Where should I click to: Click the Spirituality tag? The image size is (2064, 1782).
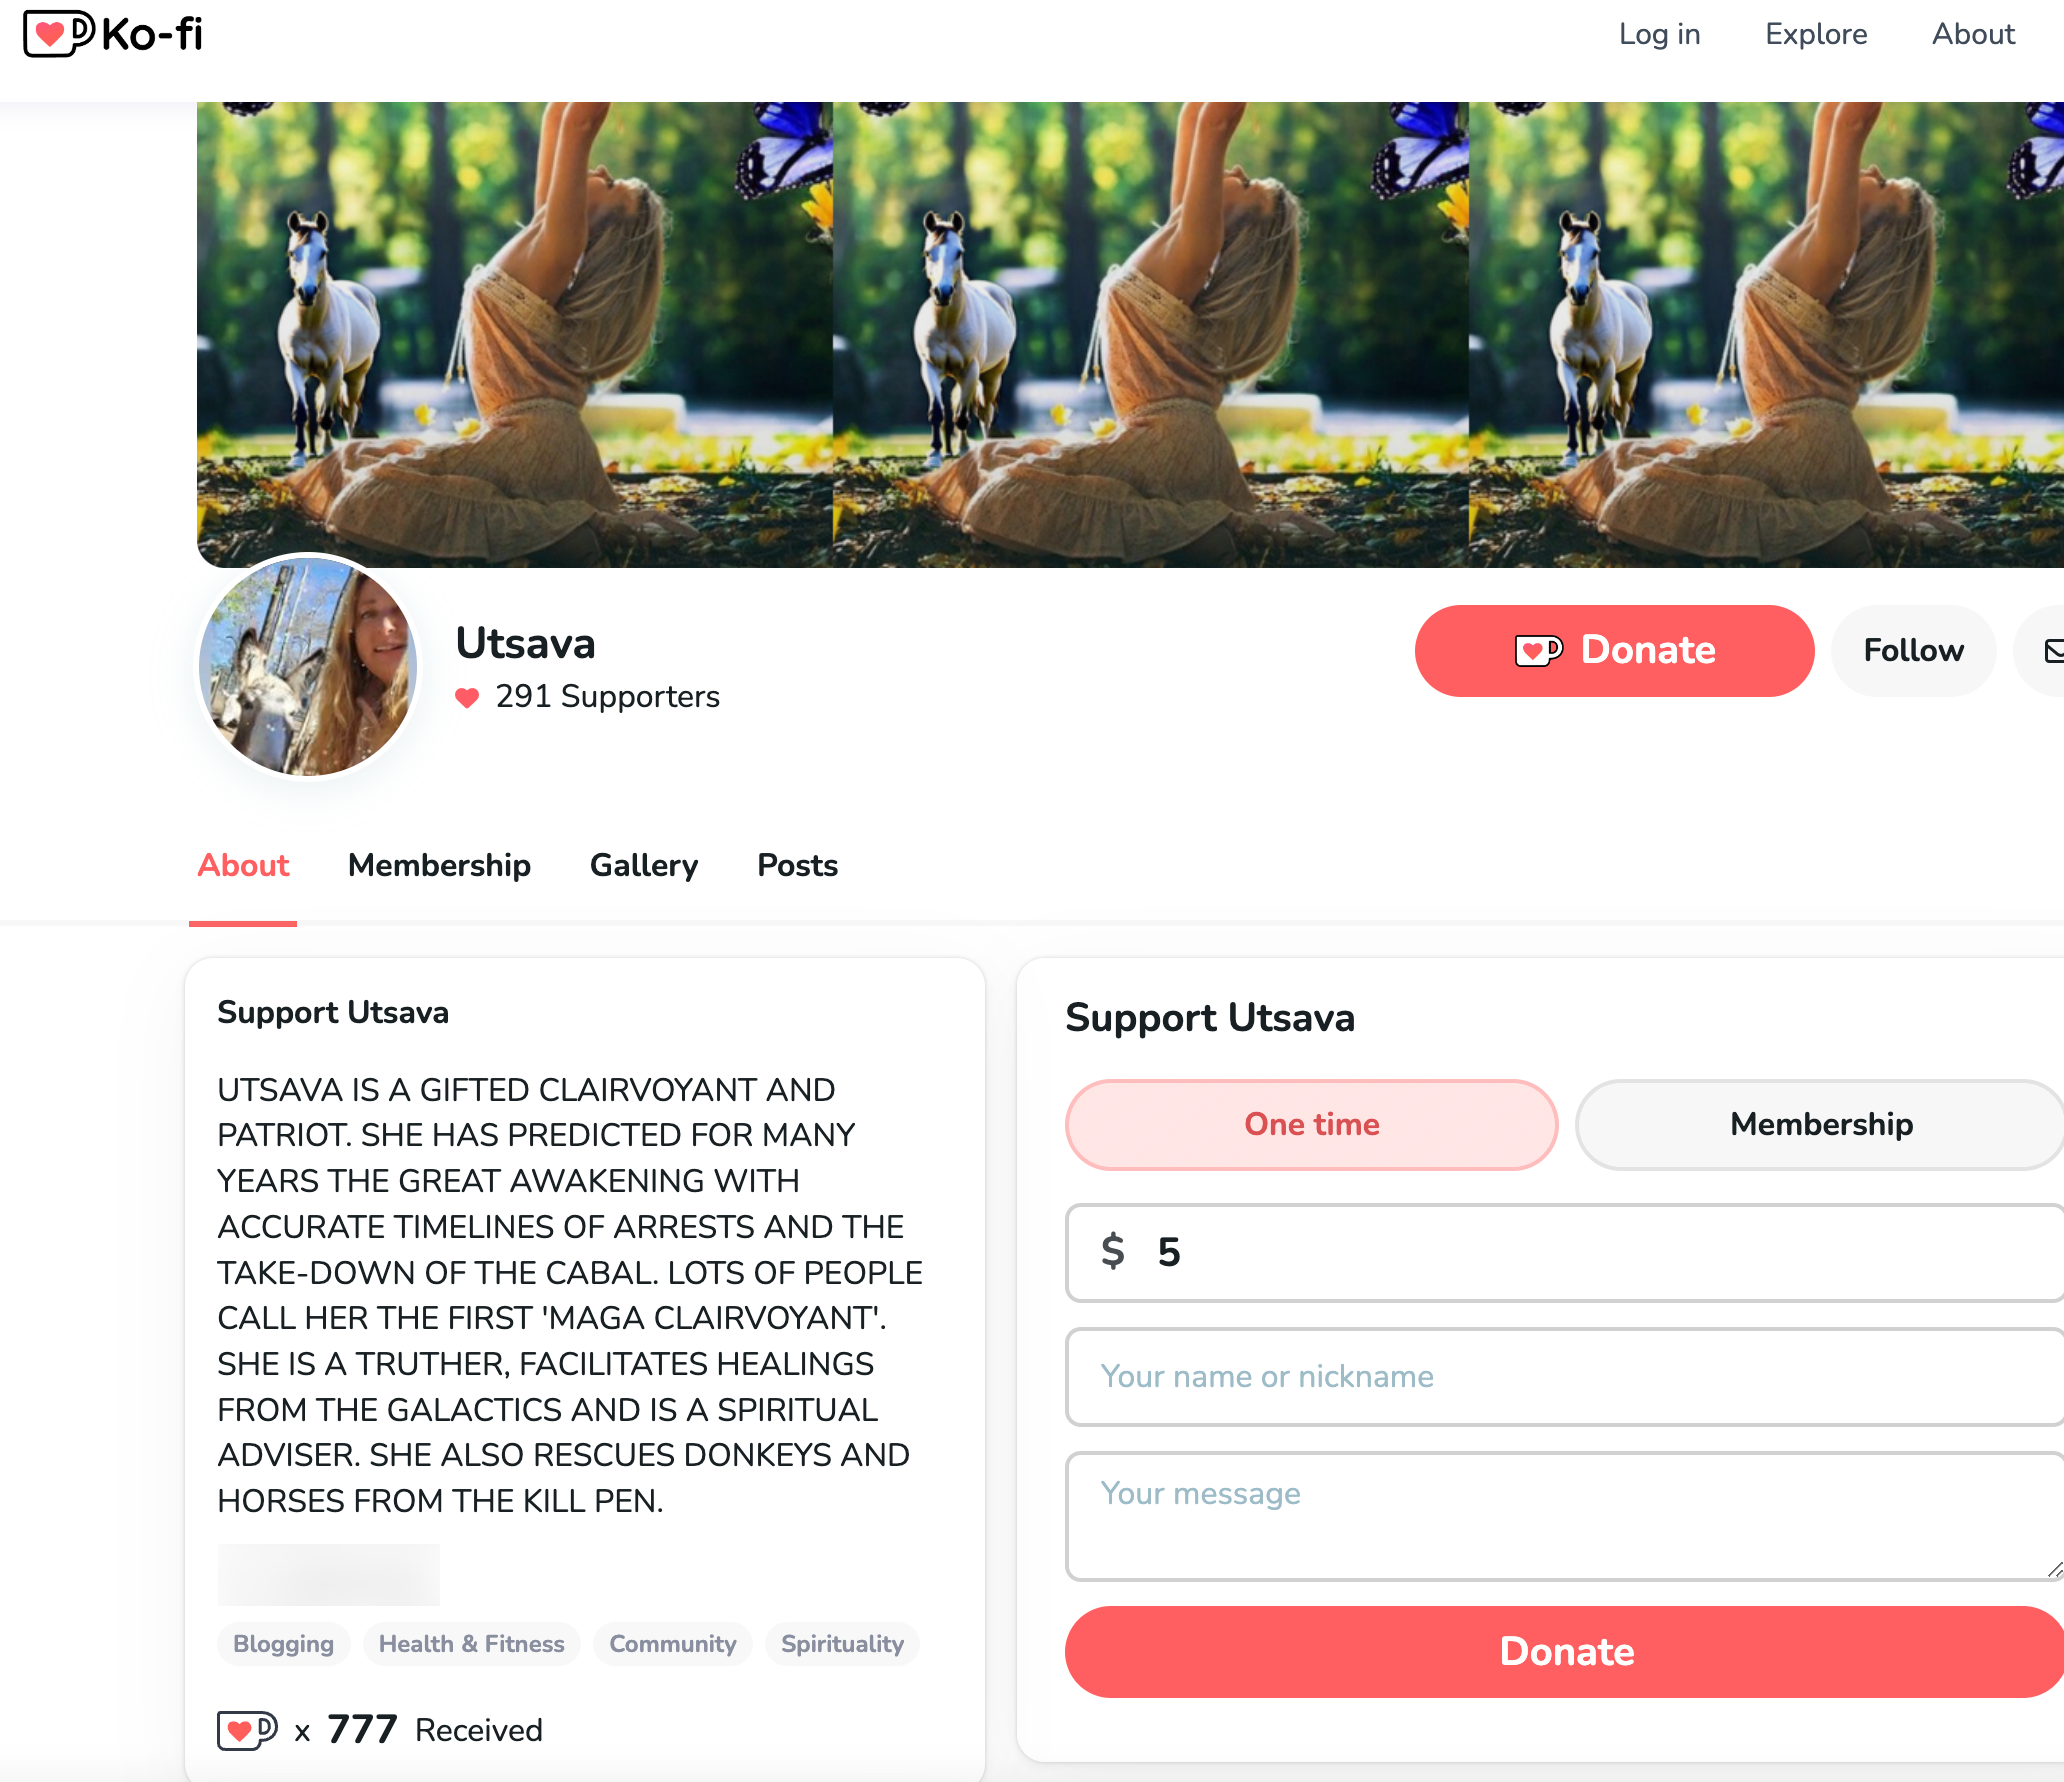pyautogui.click(x=842, y=1644)
